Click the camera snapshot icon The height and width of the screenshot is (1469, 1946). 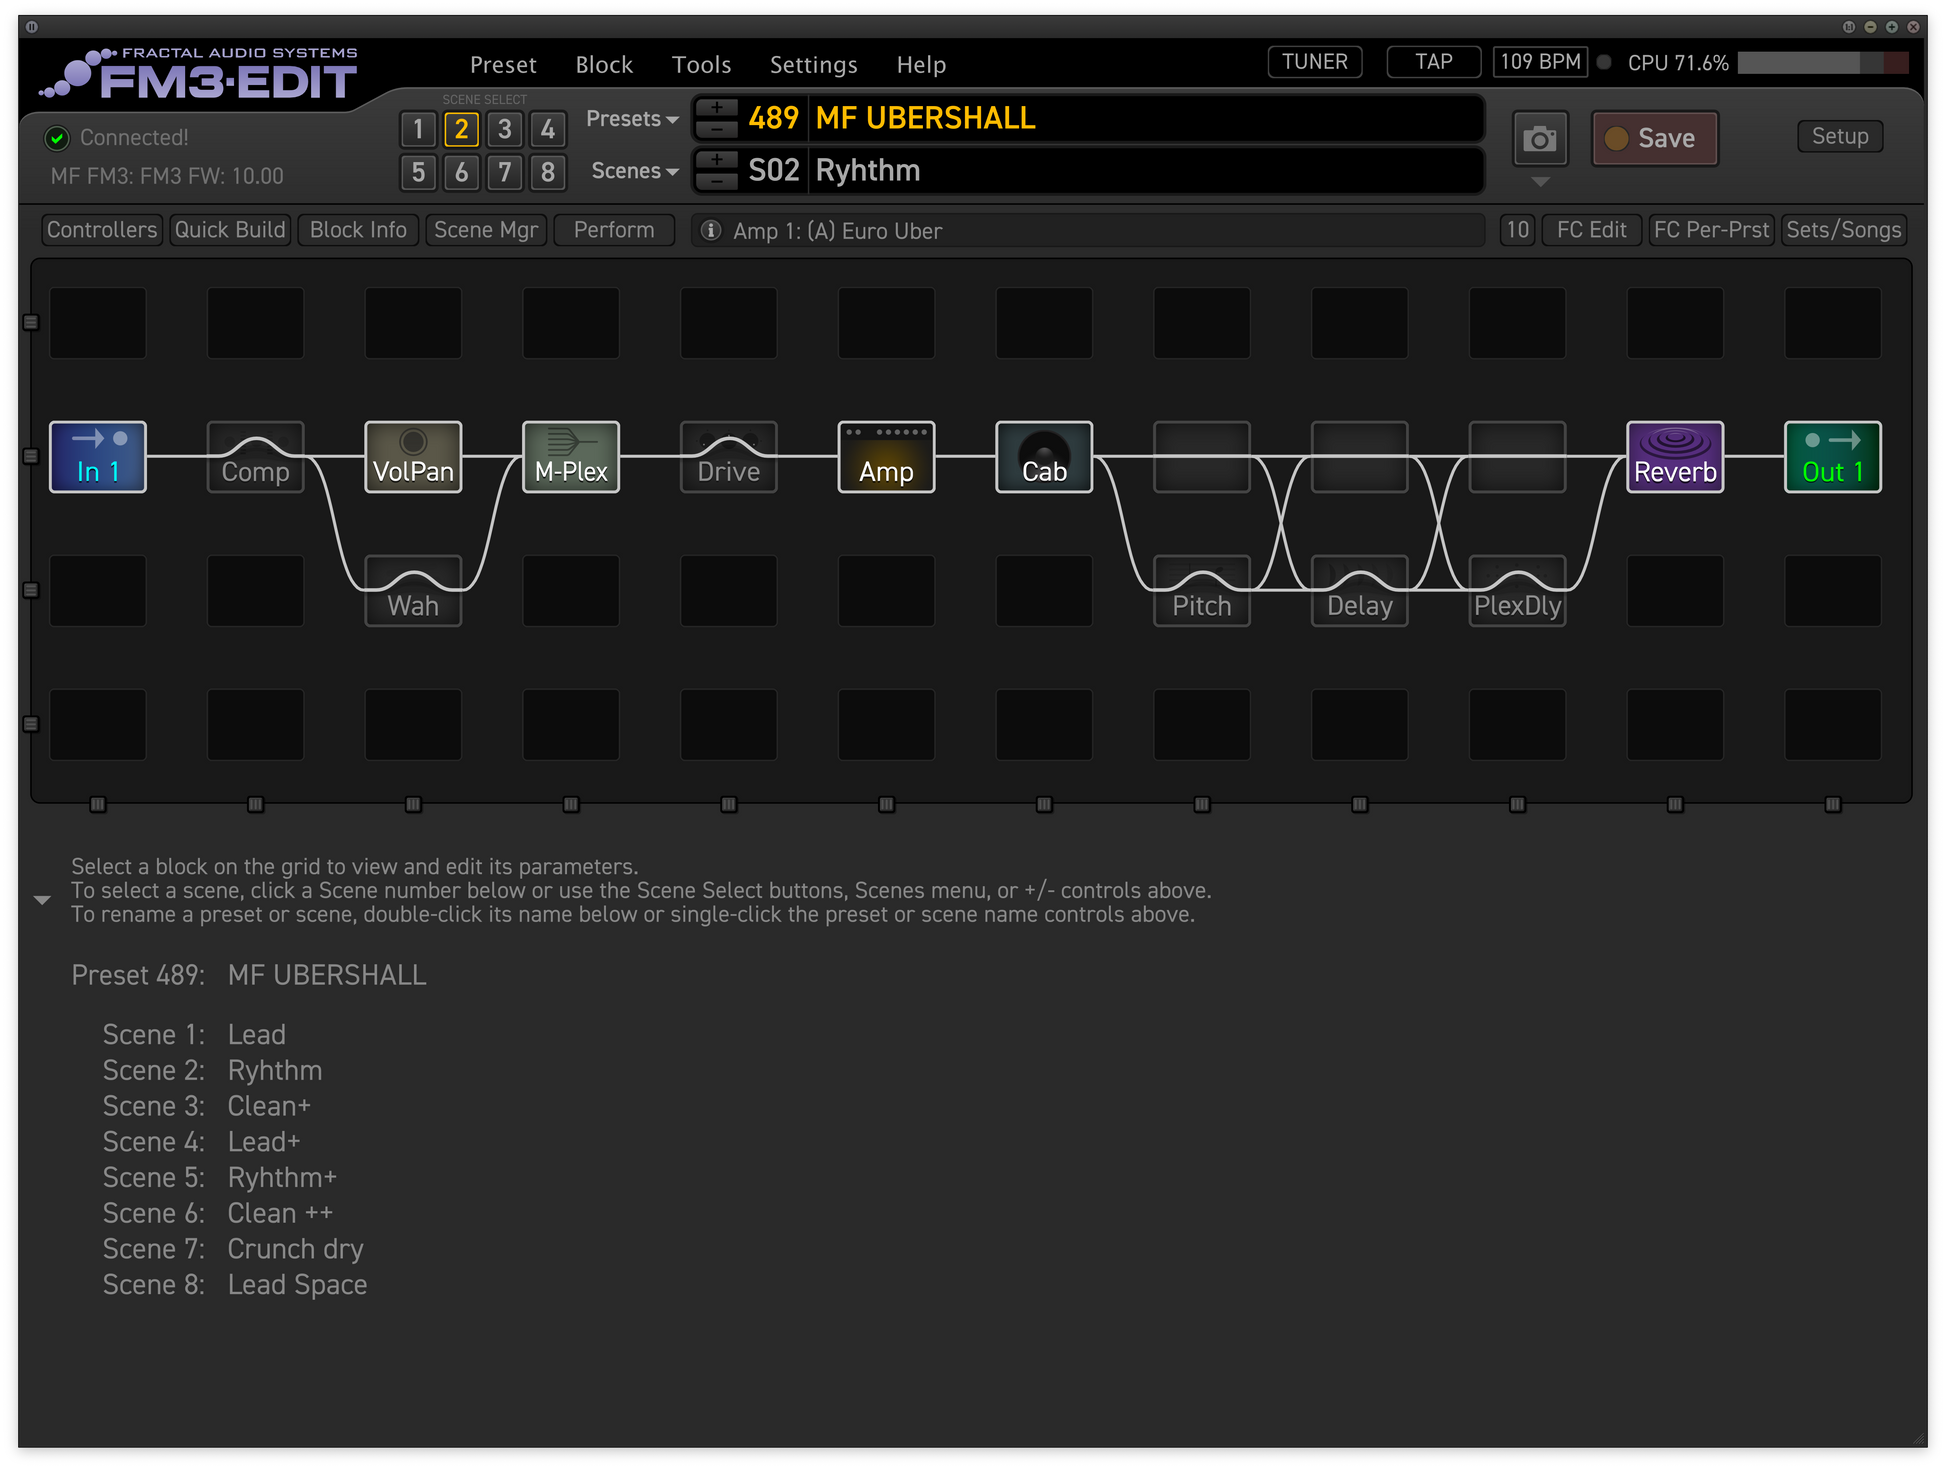coord(1539,139)
